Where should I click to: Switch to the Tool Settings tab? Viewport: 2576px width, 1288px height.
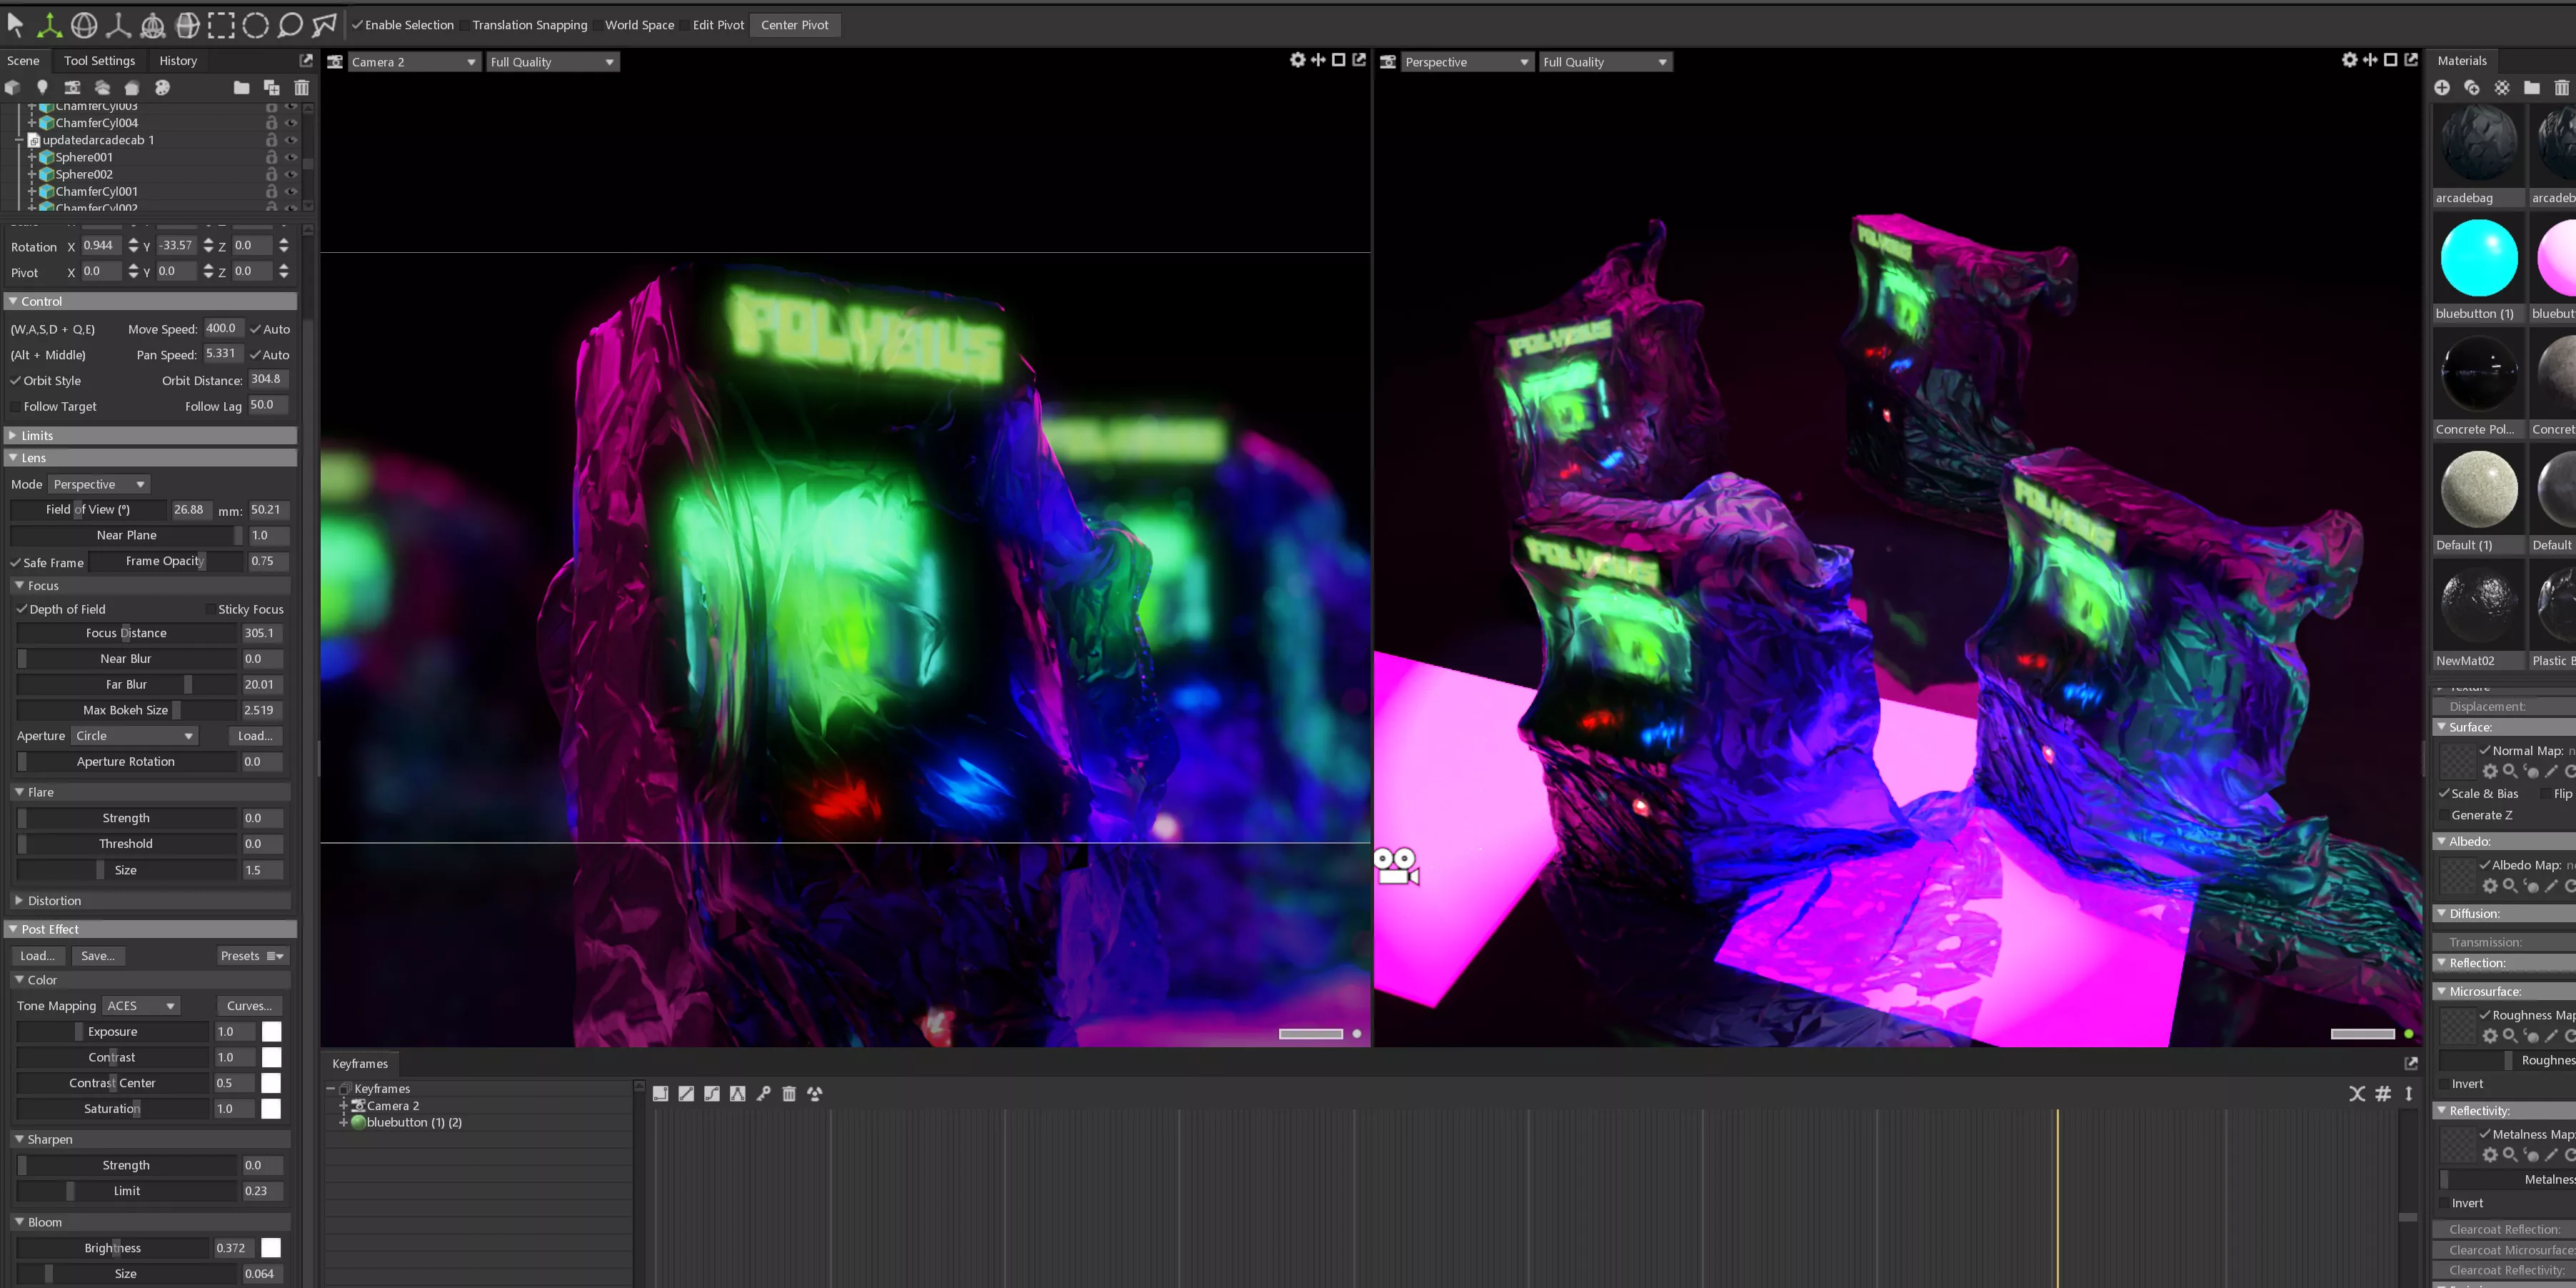pyautogui.click(x=99, y=61)
